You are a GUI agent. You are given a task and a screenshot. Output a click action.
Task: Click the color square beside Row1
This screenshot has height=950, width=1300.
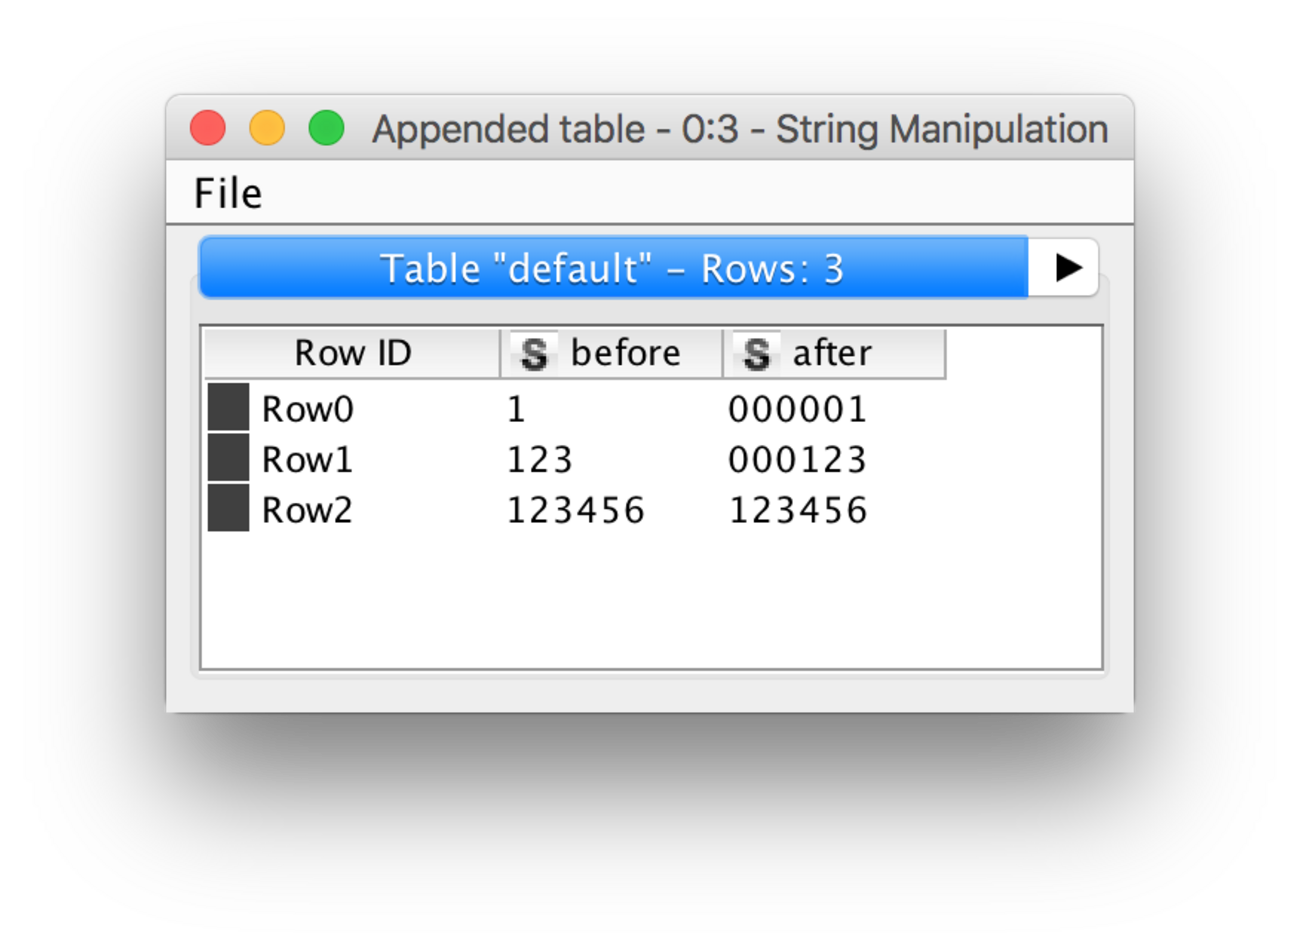coord(228,458)
